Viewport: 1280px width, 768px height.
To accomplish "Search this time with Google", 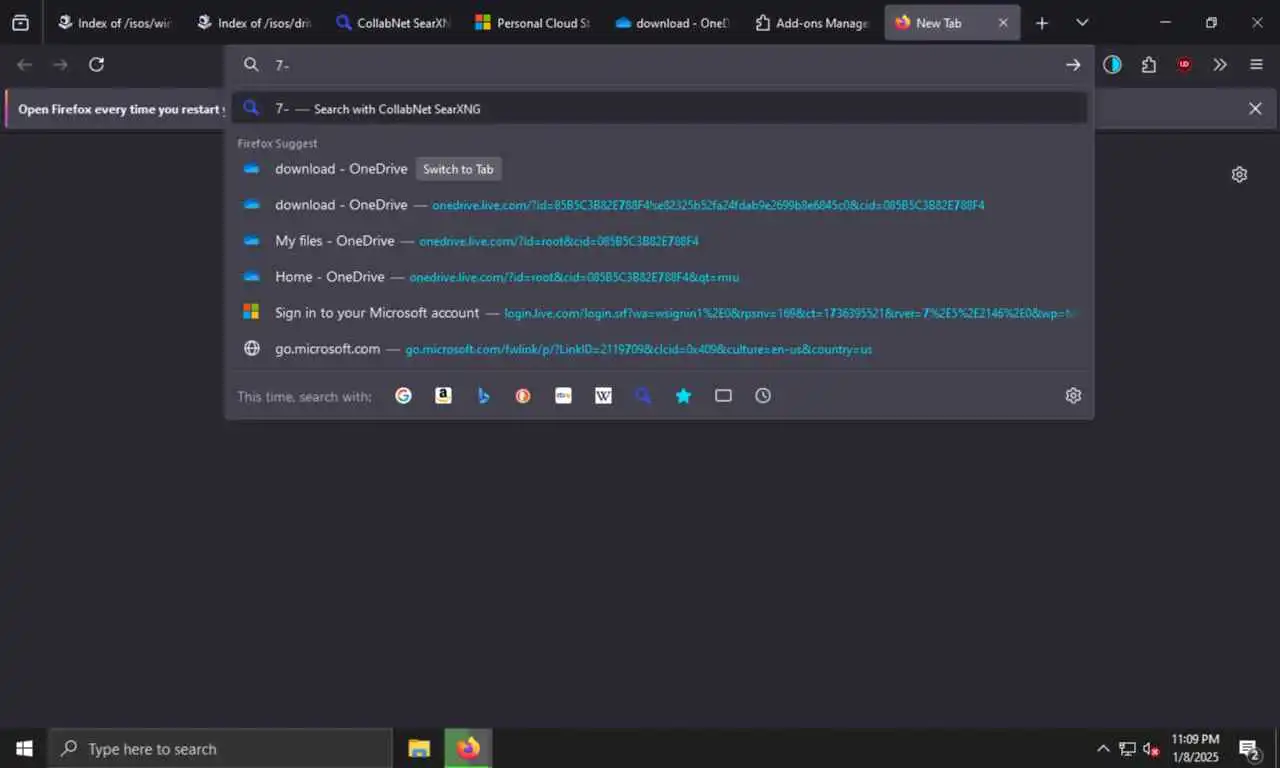I will tap(403, 396).
